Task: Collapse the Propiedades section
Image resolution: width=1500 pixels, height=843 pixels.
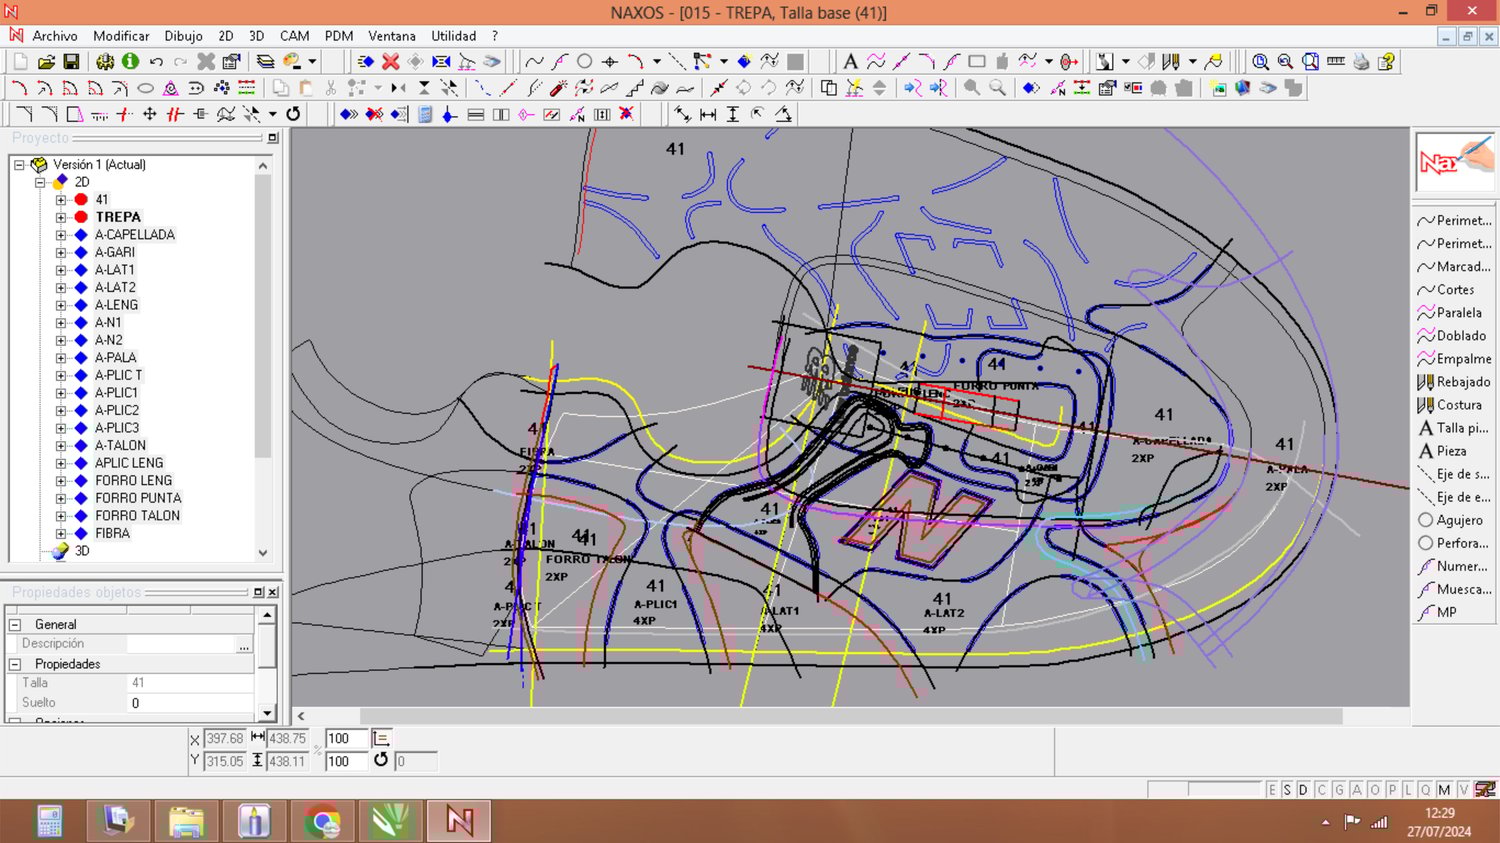Action: pos(15,664)
